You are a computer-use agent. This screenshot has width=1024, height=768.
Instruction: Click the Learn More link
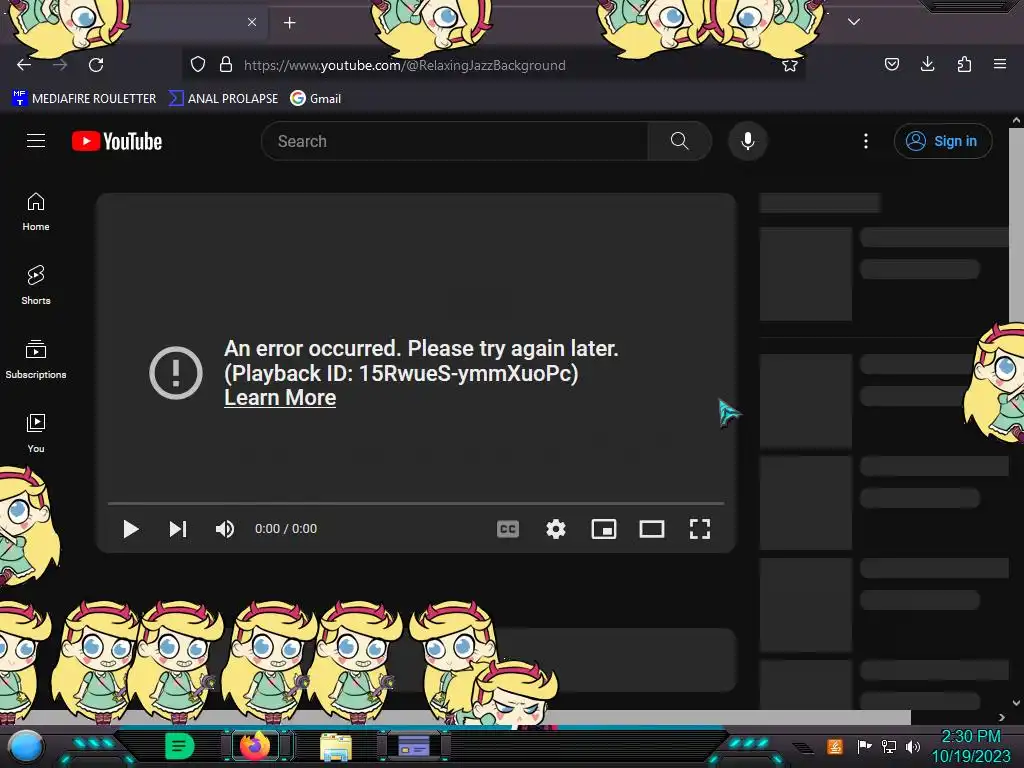(280, 398)
